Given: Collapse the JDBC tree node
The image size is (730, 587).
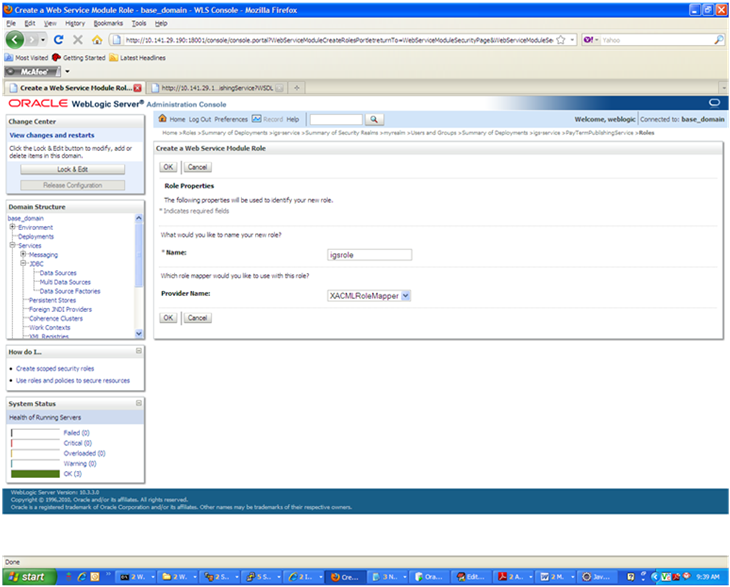Looking at the screenshot, I should tap(23, 263).
